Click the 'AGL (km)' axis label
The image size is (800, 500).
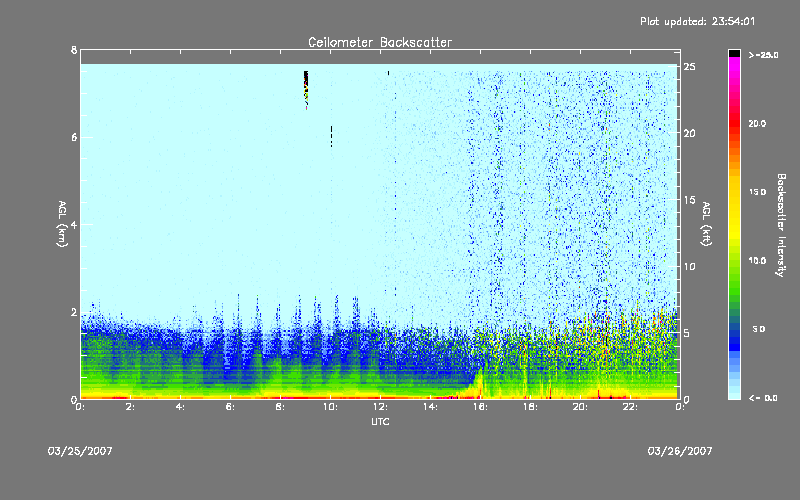[x=62, y=224]
